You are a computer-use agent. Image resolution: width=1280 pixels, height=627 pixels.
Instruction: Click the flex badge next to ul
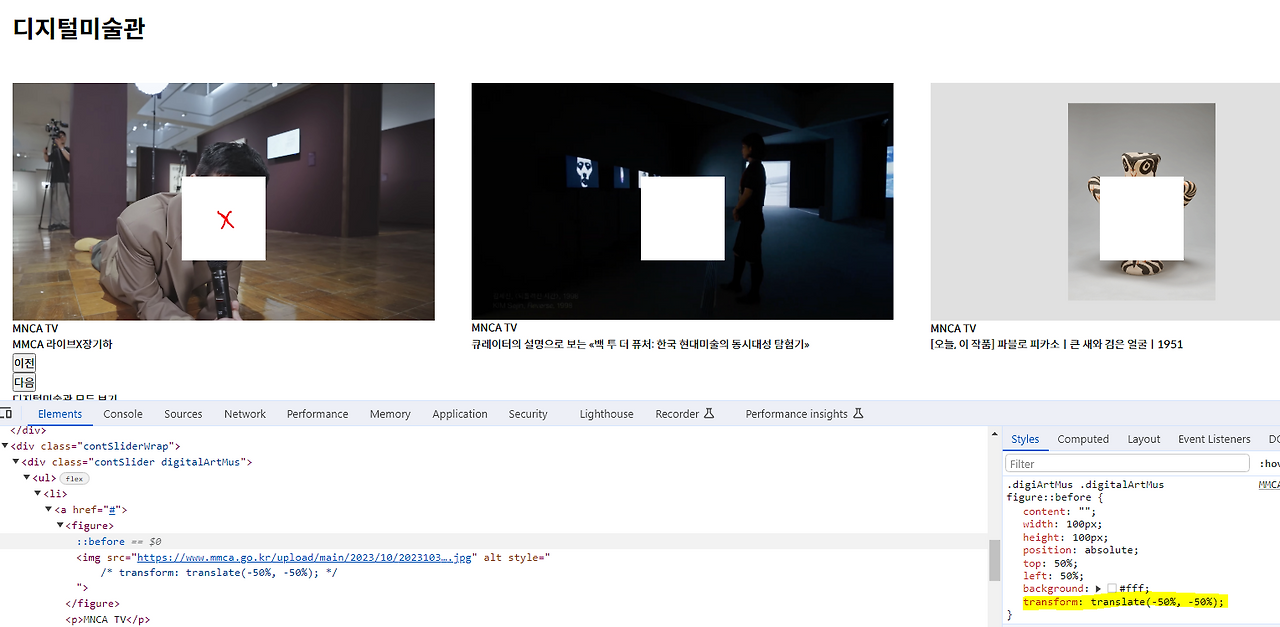75,478
